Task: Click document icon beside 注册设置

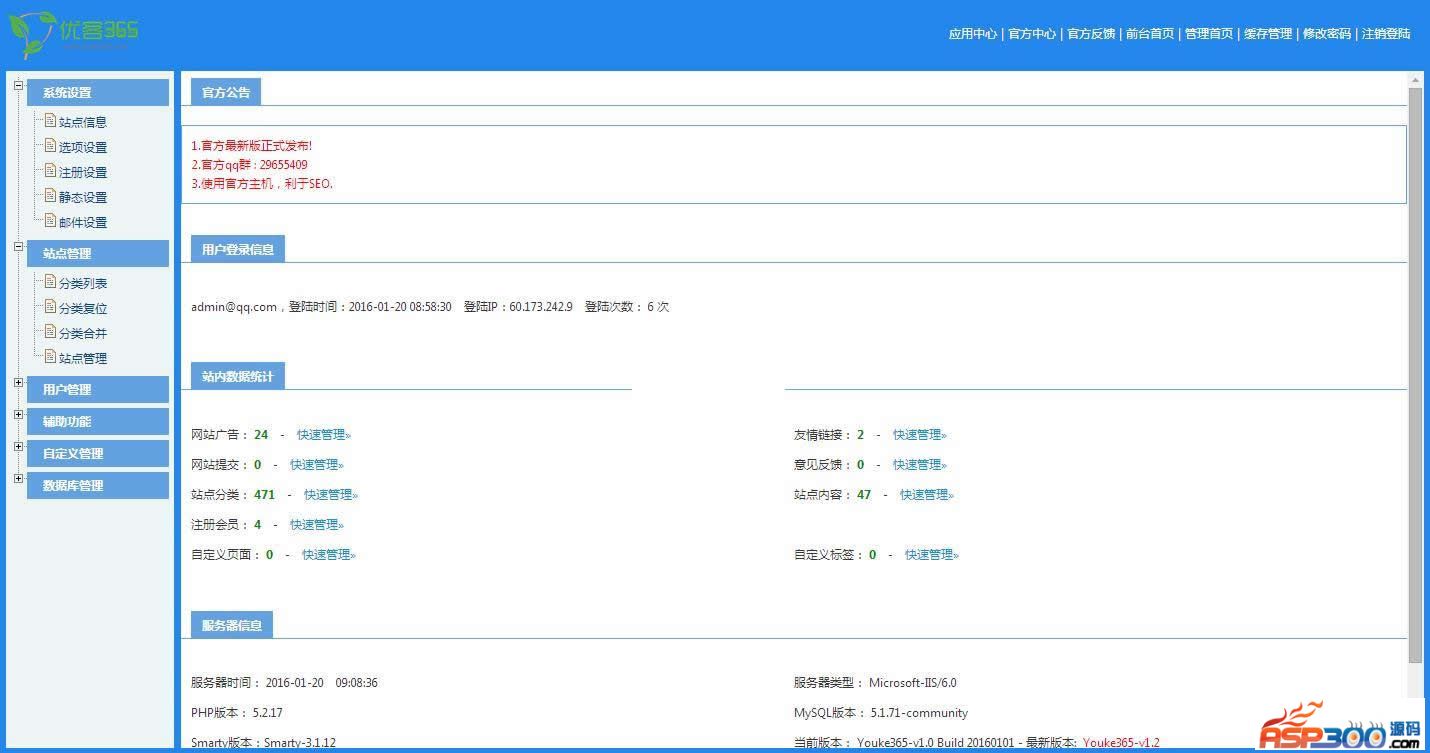Action: point(50,170)
